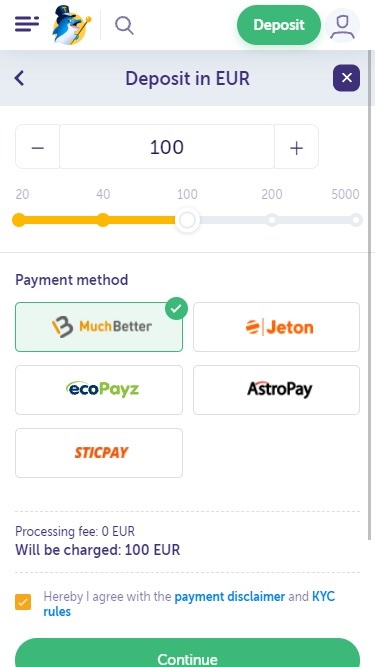This screenshot has width=375, height=667.
Task: Open the hamburger menu icon
Action: point(27,24)
